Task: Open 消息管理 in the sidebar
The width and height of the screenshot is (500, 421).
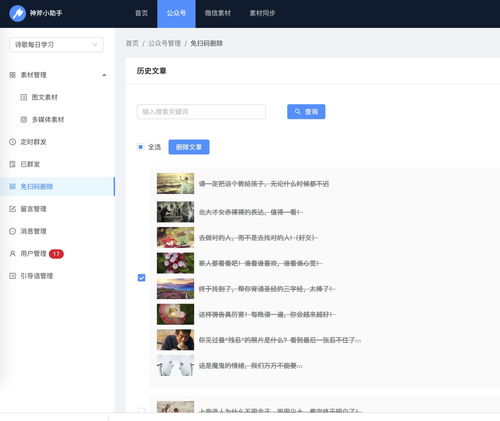Action: click(x=33, y=231)
